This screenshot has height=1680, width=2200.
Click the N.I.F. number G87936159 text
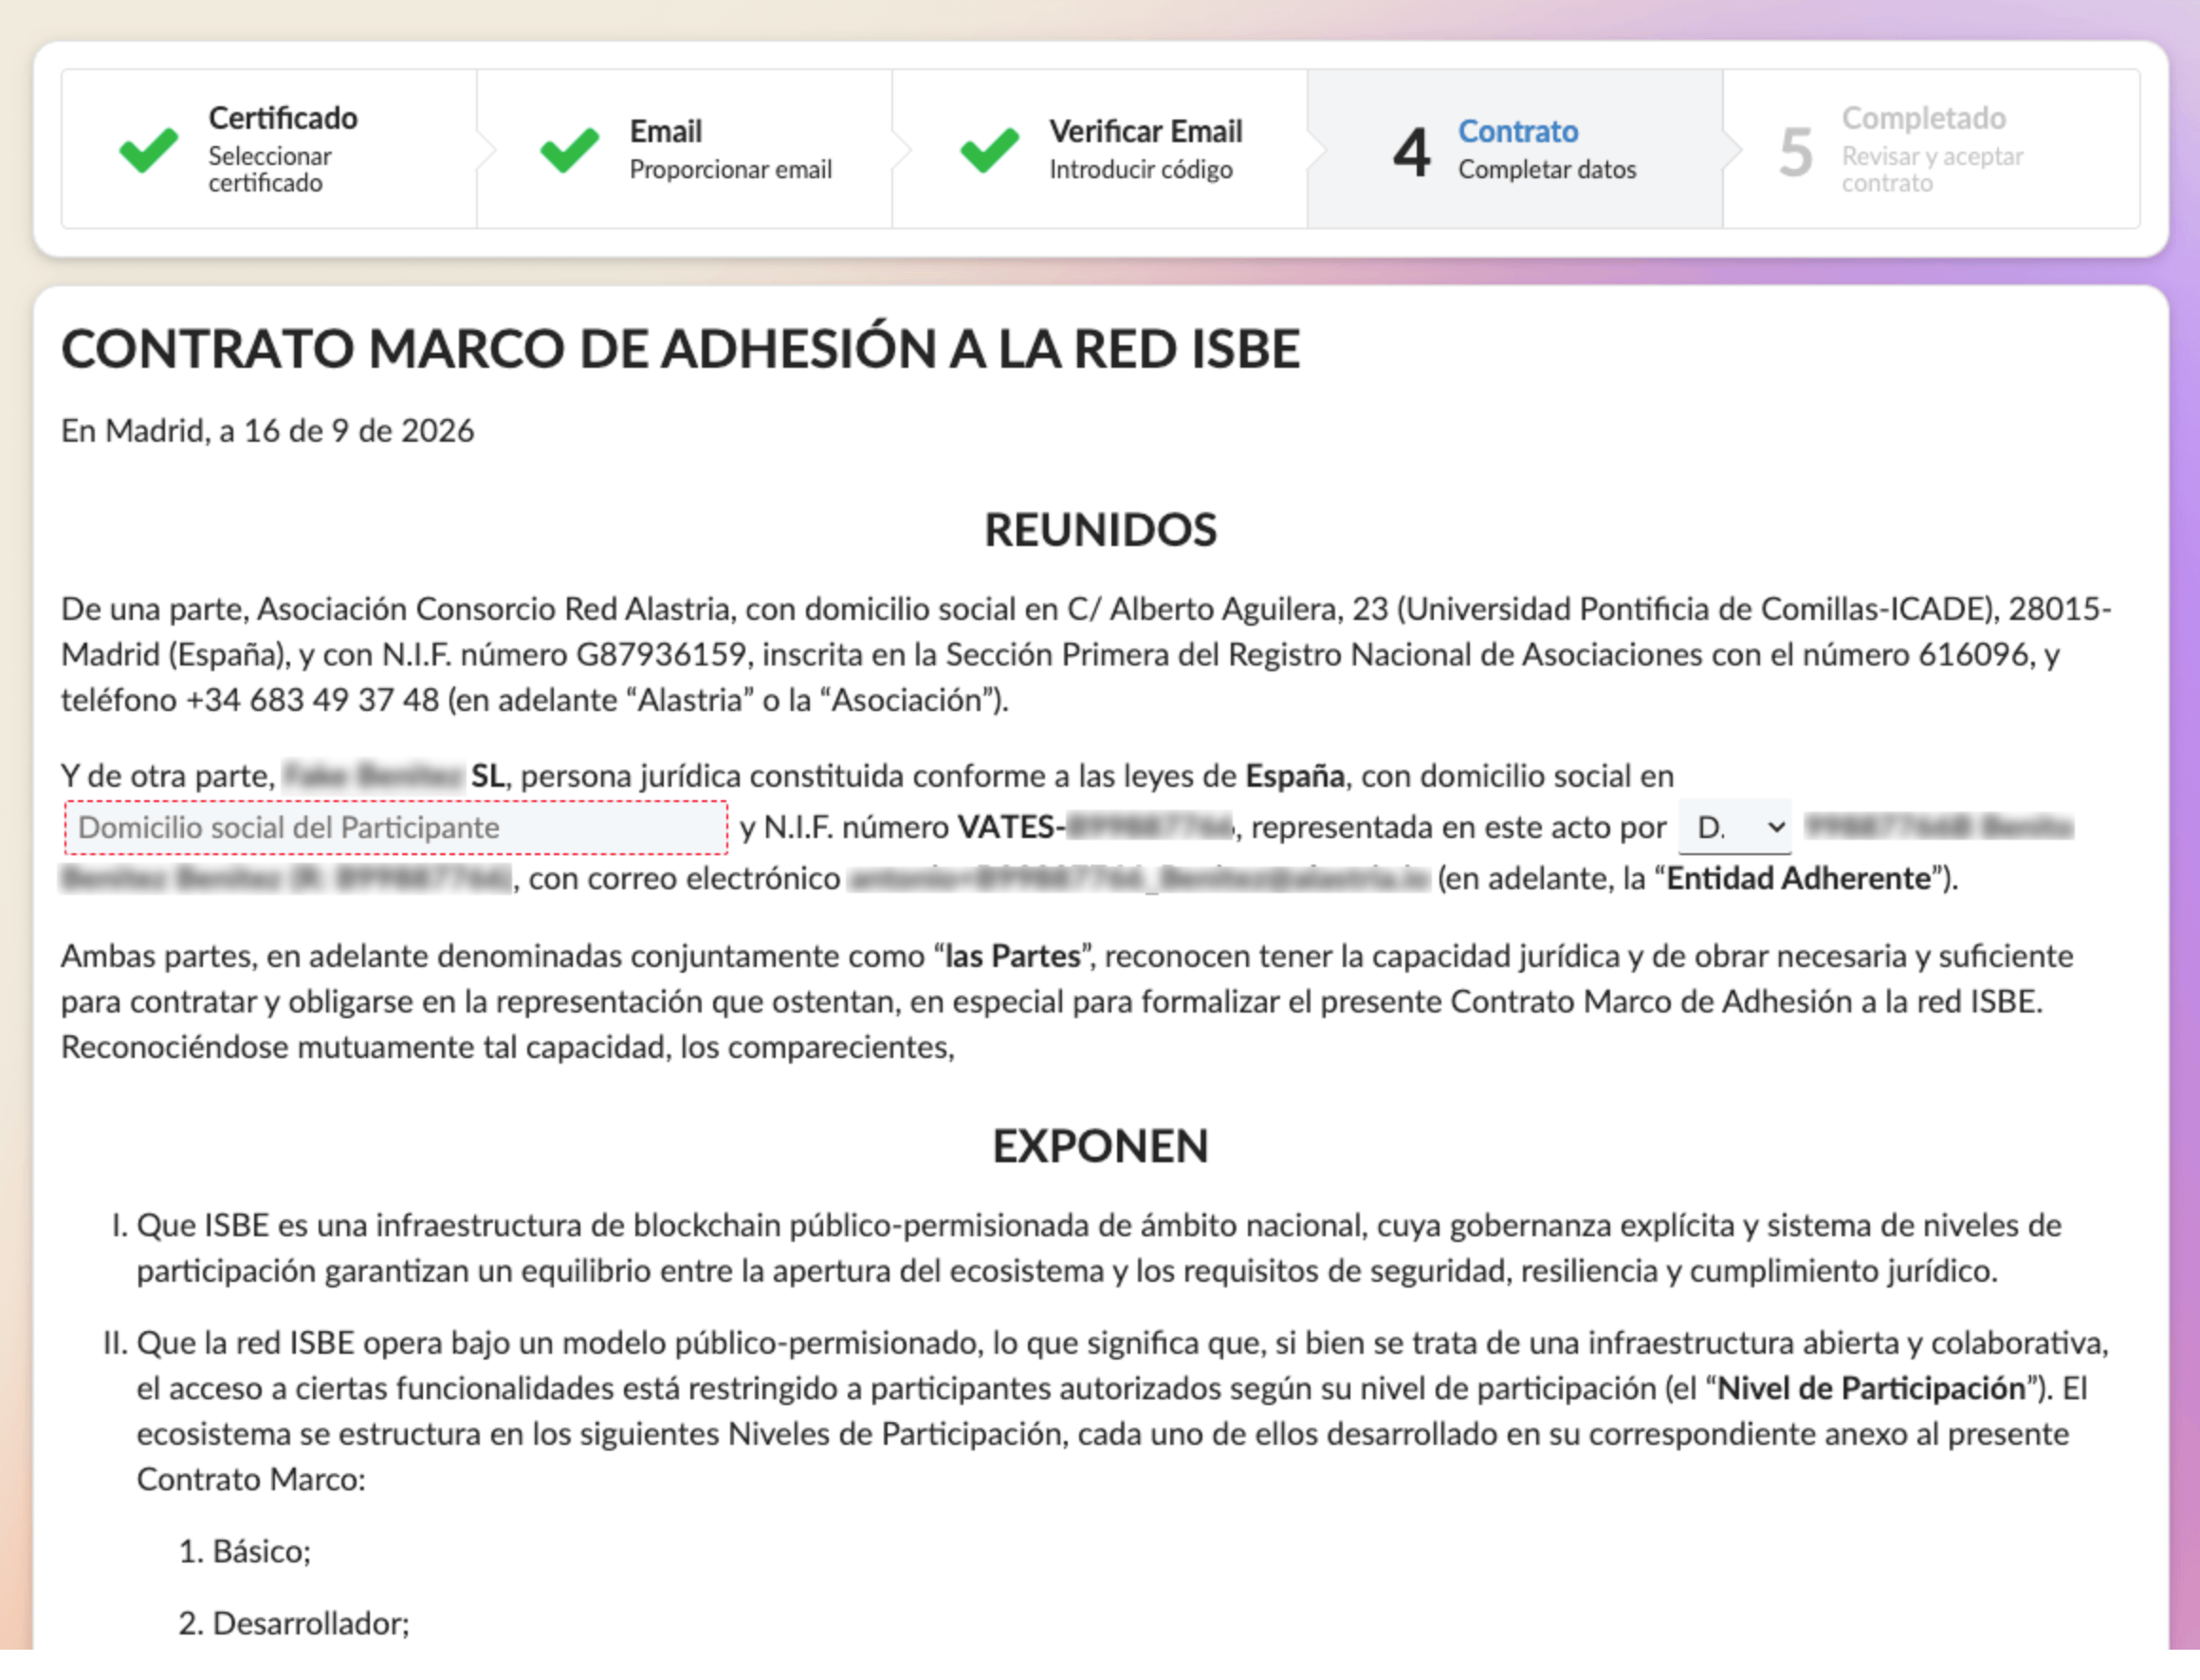point(661,654)
